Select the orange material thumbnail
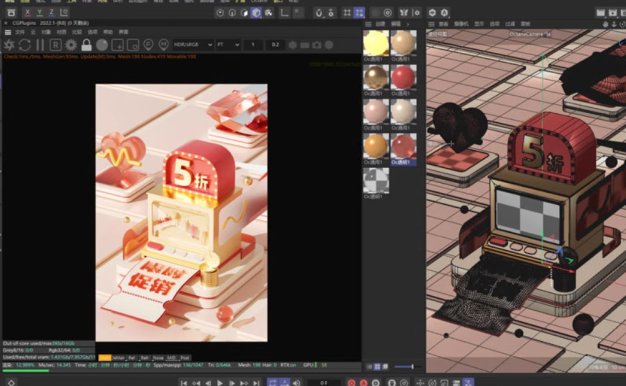 click(x=376, y=146)
